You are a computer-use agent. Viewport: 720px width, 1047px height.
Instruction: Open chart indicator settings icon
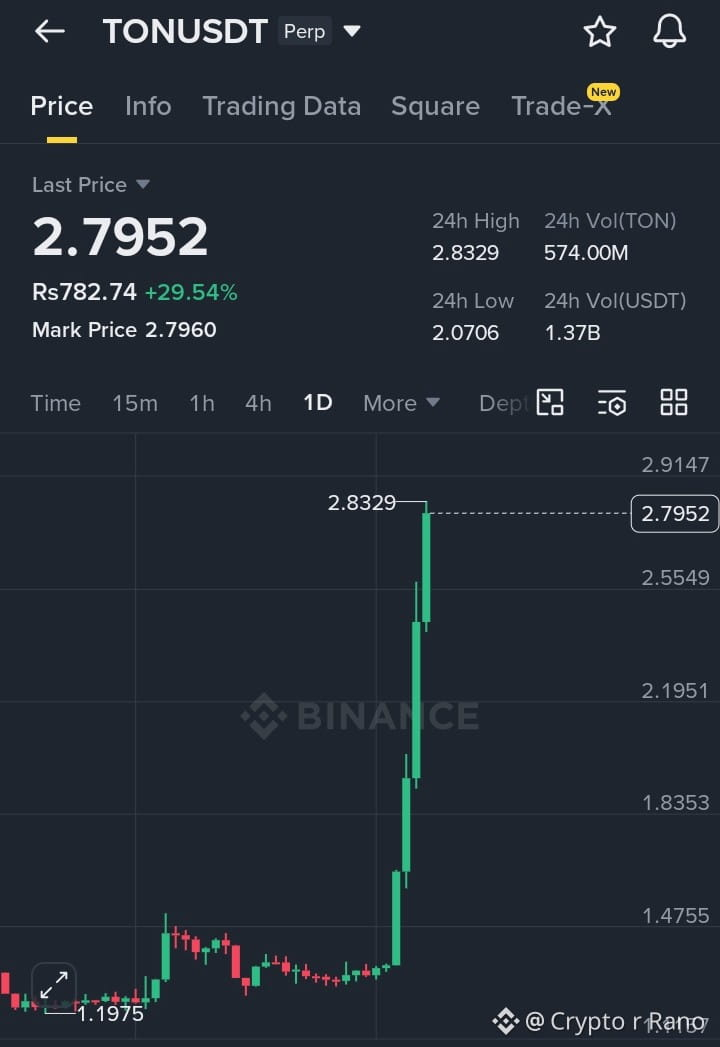click(612, 402)
